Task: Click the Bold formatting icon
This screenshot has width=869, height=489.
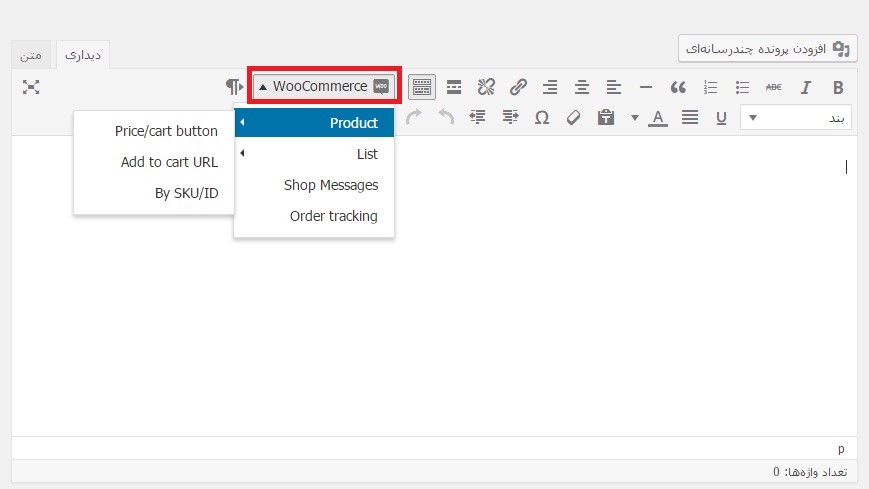Action: tap(838, 87)
